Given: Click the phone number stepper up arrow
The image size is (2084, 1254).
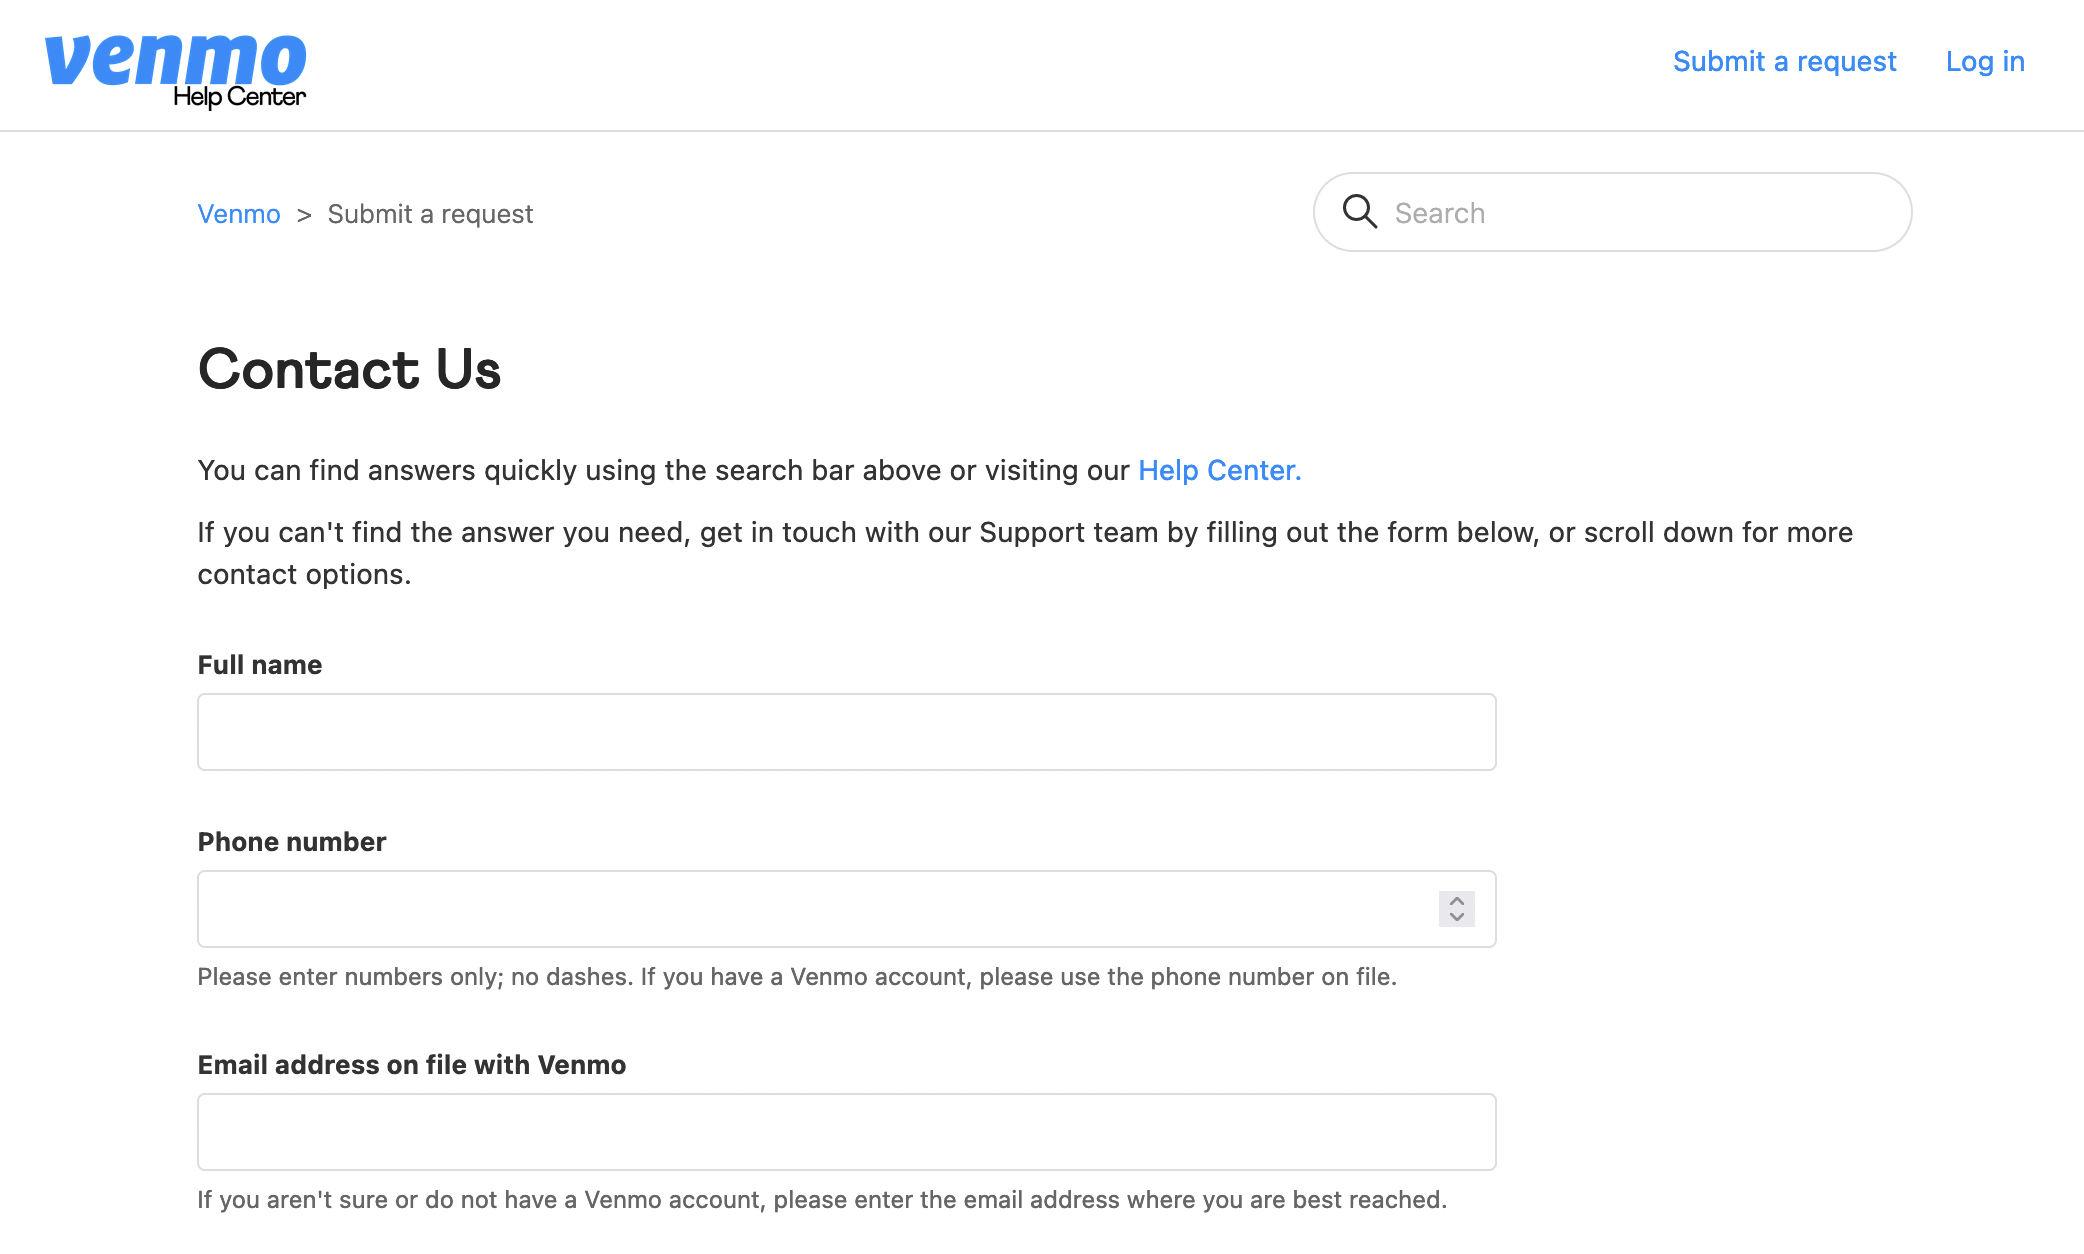Looking at the screenshot, I should tap(1457, 900).
